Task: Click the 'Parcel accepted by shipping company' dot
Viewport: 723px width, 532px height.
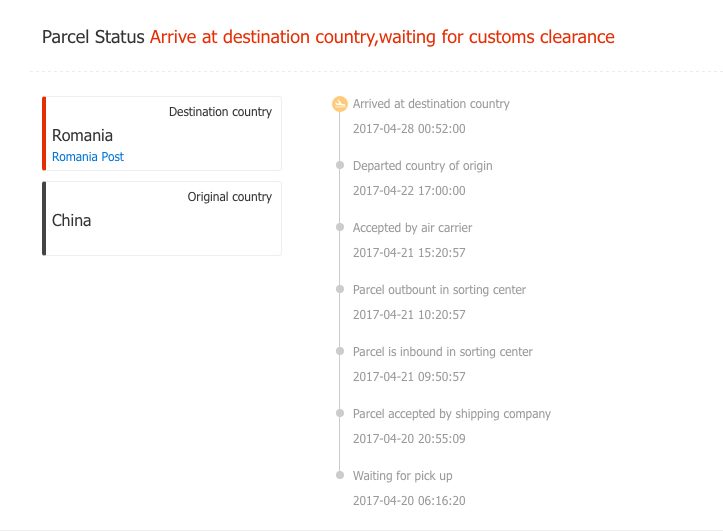Action: coord(340,414)
